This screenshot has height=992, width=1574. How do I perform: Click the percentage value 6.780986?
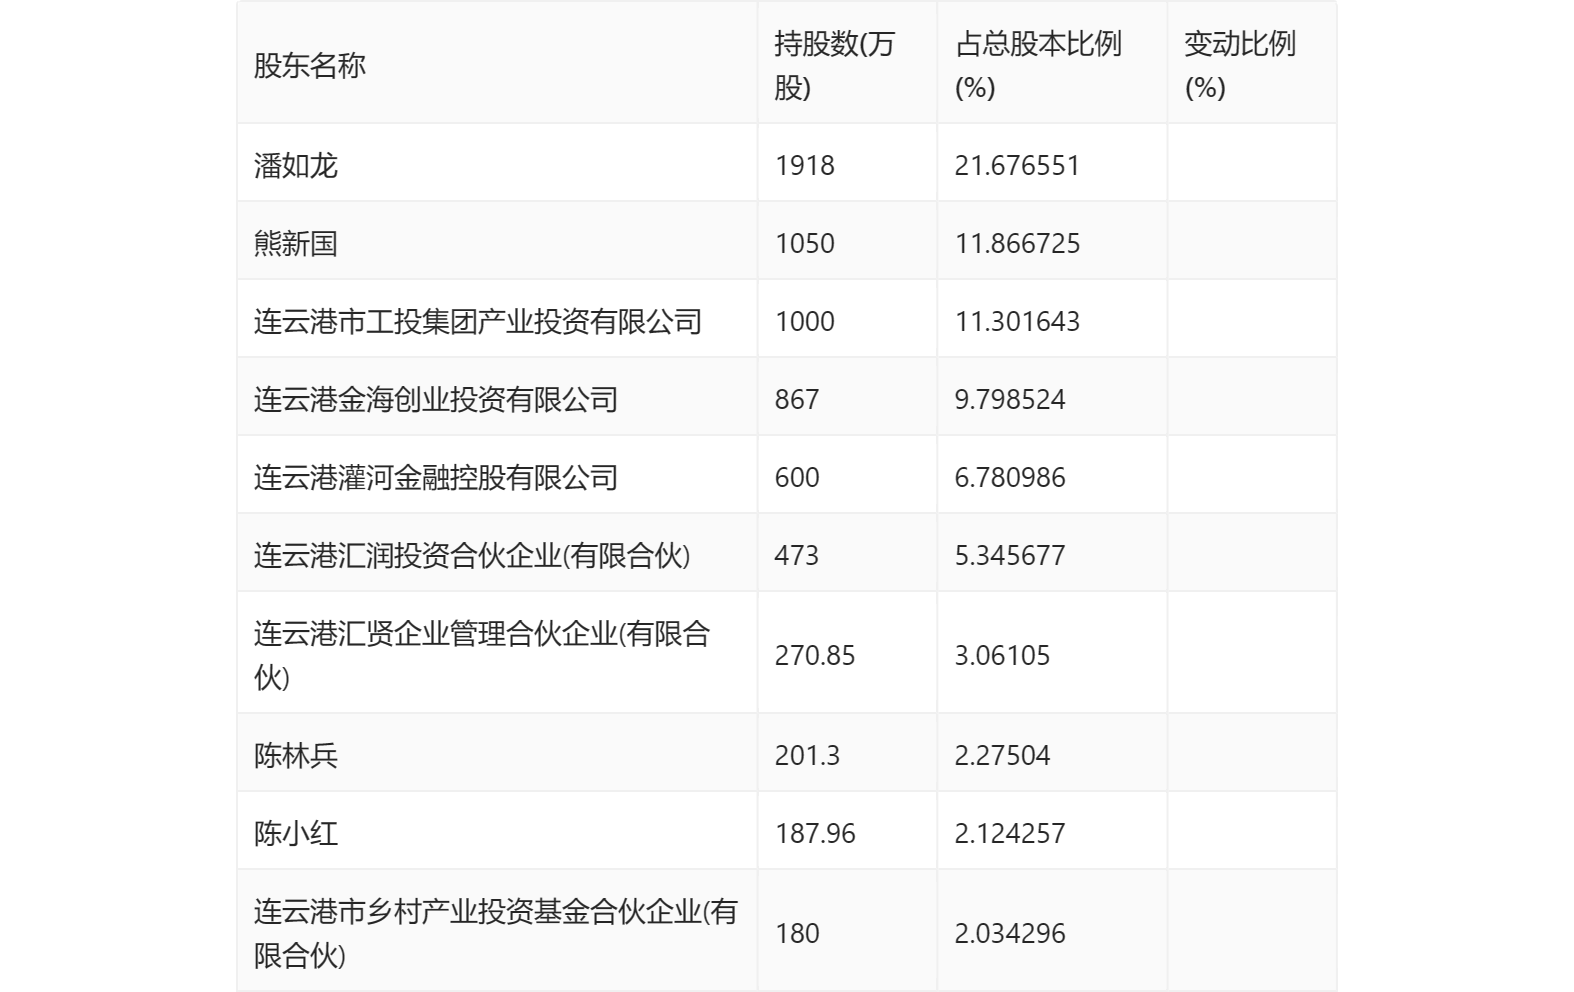1010,478
